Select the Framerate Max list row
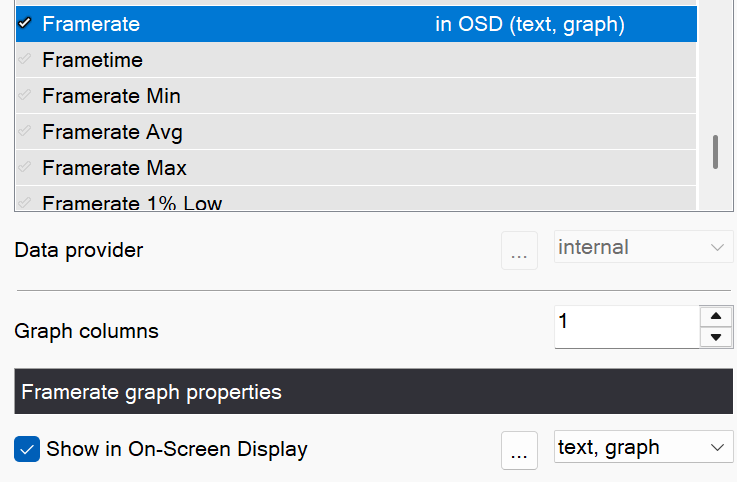The height and width of the screenshot is (482, 737). (300, 168)
